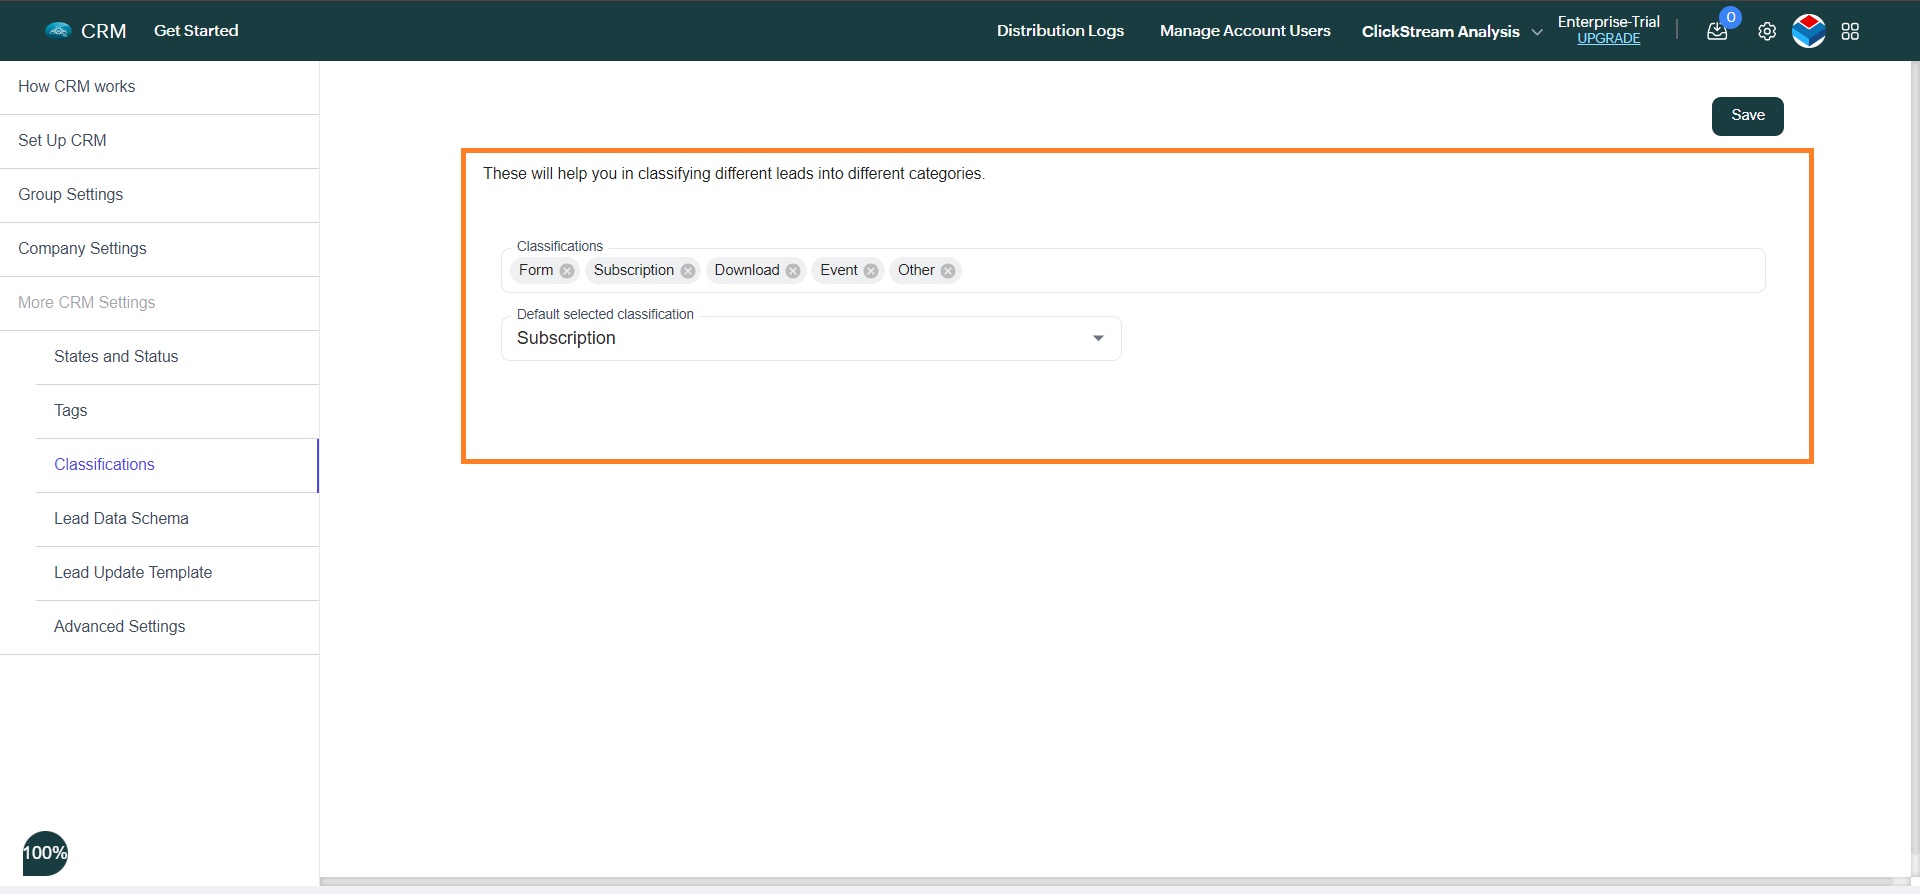
Task: Select the Download chip label
Action: [x=747, y=271]
